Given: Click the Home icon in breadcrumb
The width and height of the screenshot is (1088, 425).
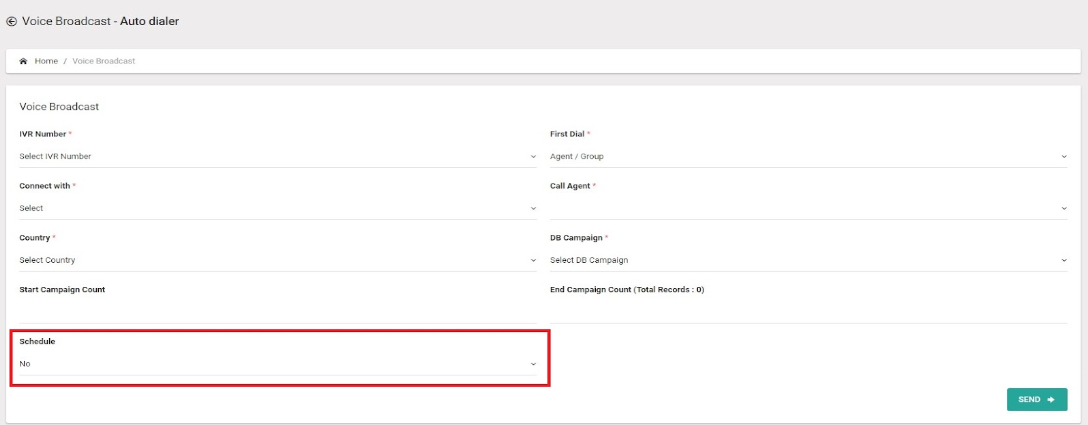Looking at the screenshot, I should click(x=24, y=61).
